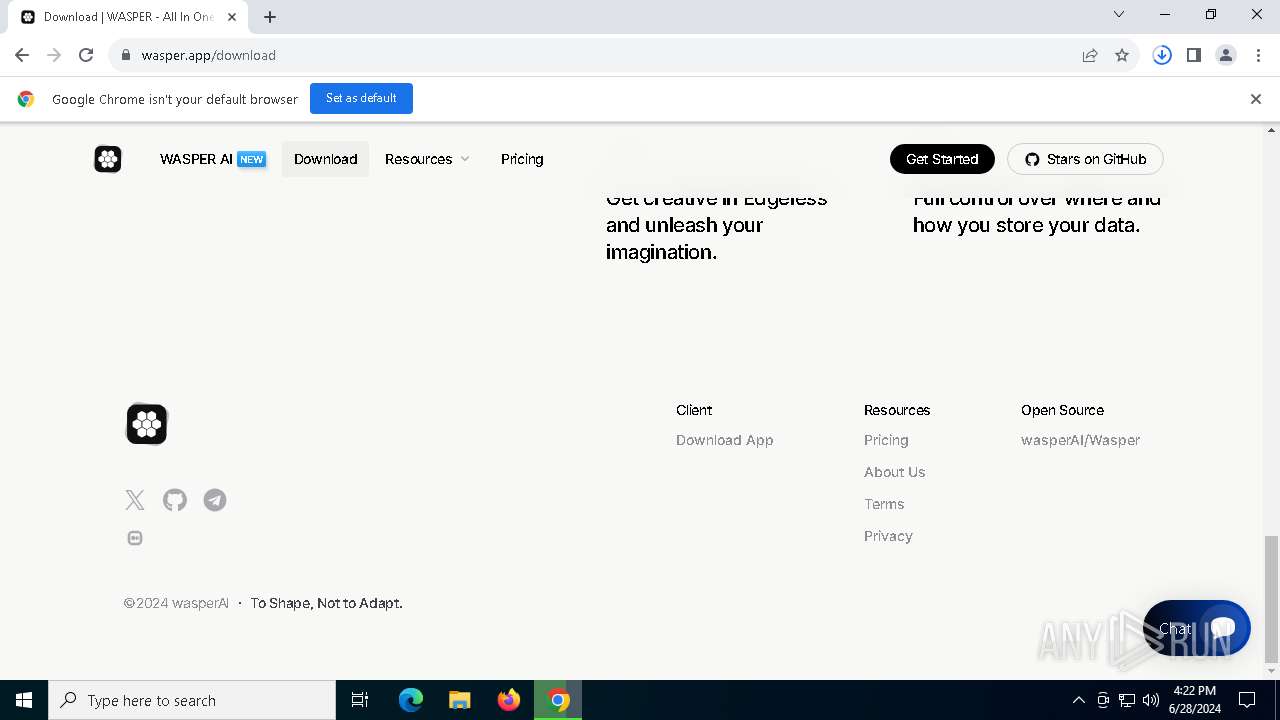The height and width of the screenshot is (720, 1280).
Task: Go back to the previous page
Action: tap(22, 55)
